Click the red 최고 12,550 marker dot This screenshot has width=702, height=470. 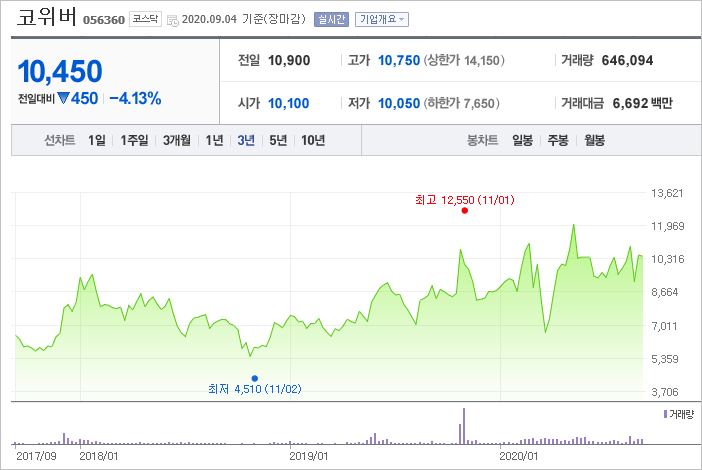point(465,210)
